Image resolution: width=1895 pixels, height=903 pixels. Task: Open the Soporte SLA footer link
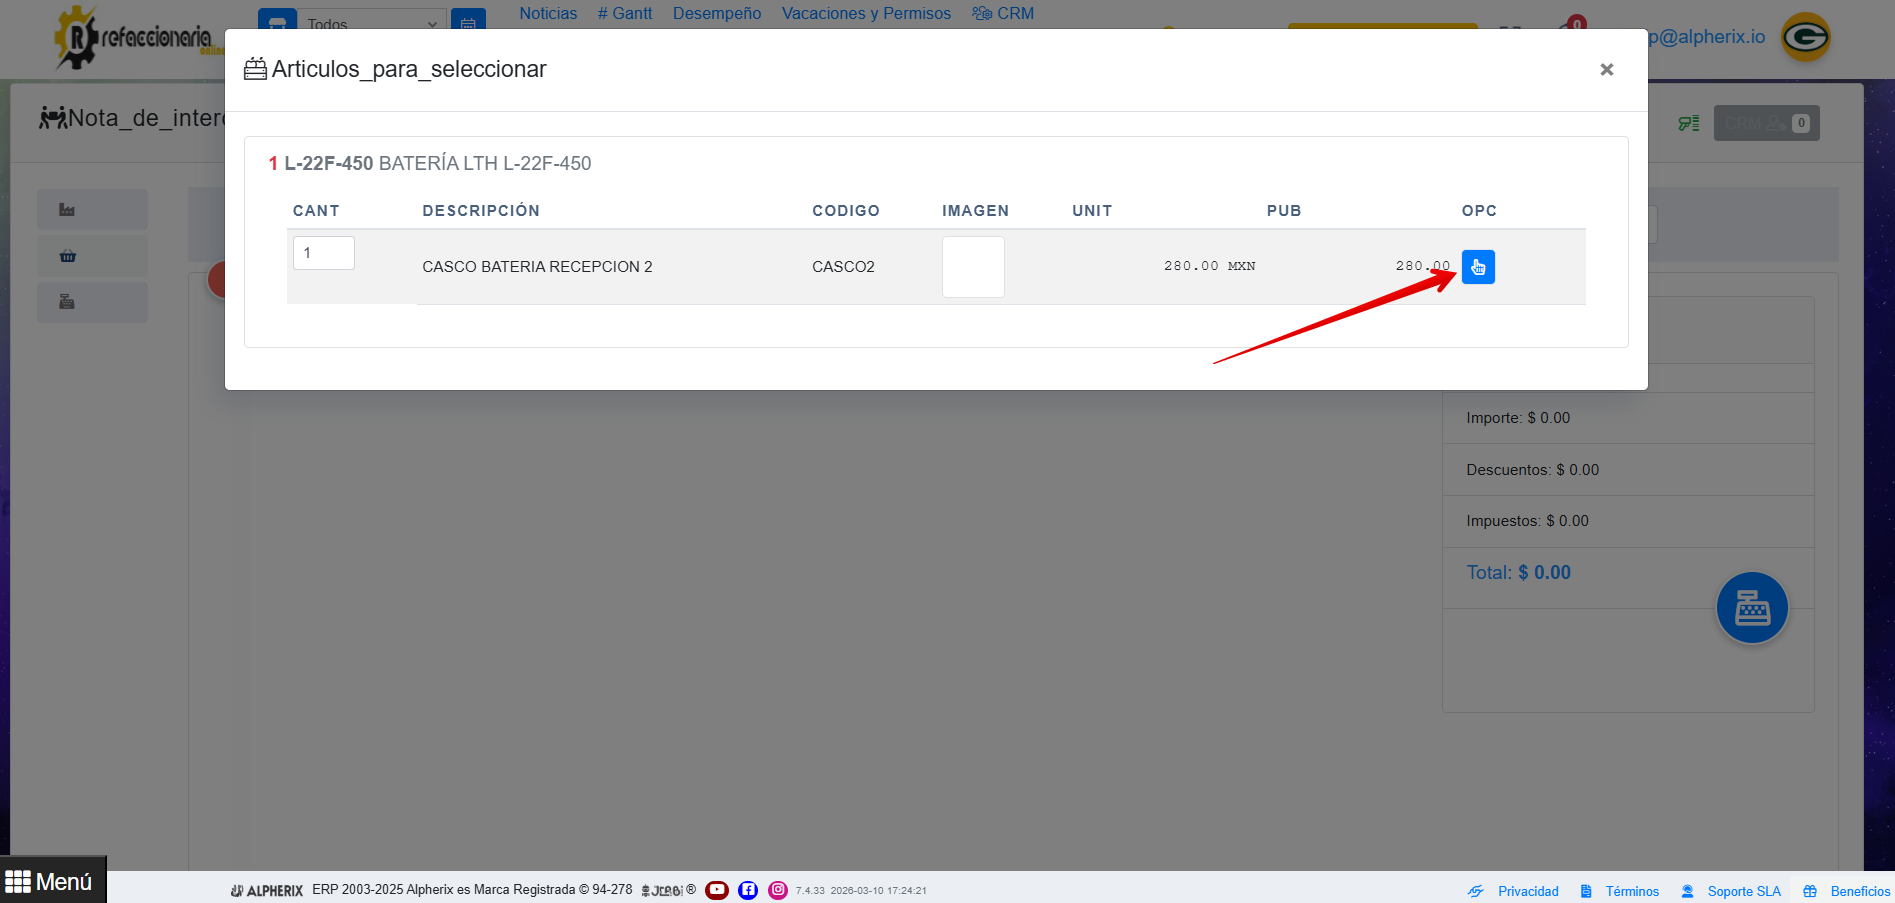point(1743,891)
